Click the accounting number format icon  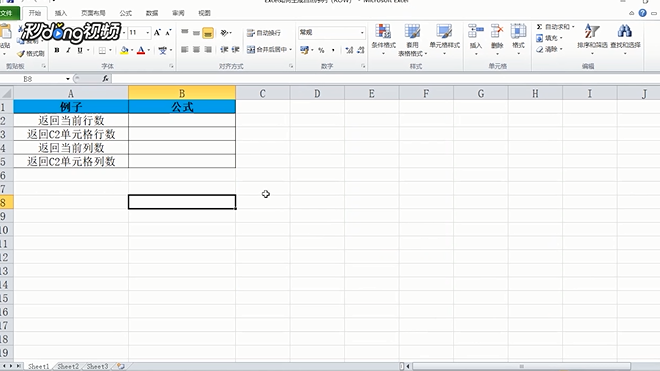coord(304,50)
